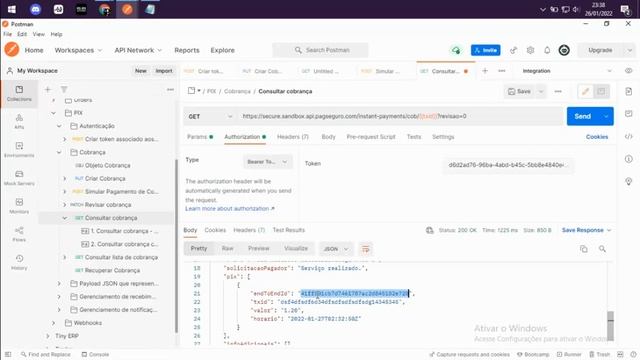640x360 pixels.
Task: Toggle line wrap icon in response toolbar
Action: click(x=365, y=249)
